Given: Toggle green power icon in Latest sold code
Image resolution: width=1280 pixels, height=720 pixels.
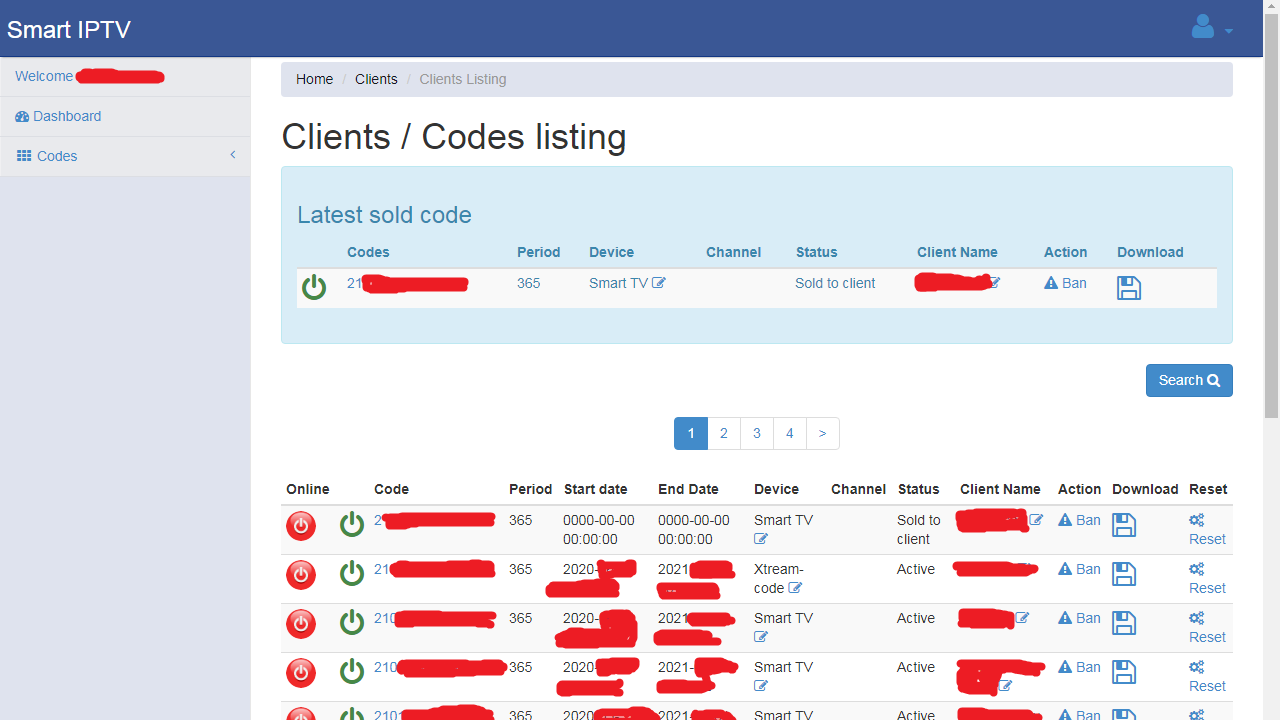Looking at the screenshot, I should tap(314, 287).
